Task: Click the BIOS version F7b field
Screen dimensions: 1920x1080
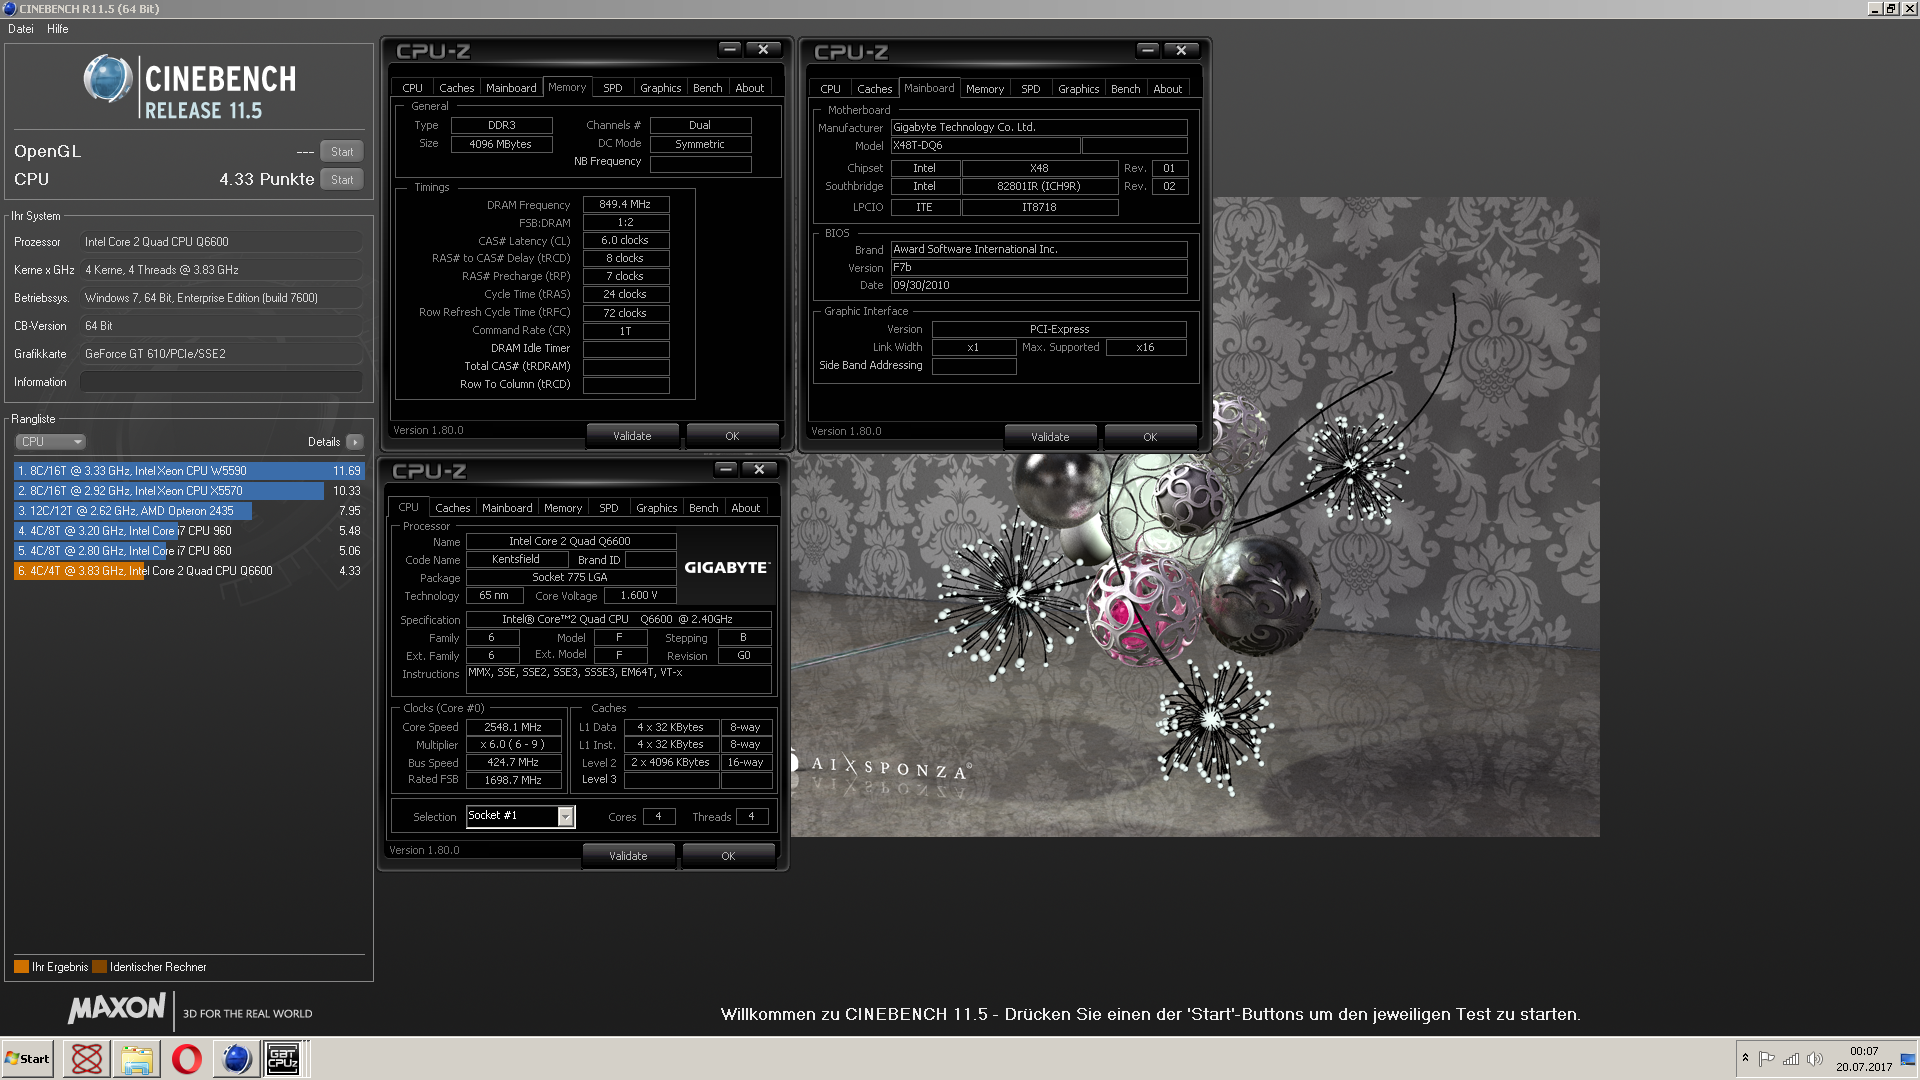Action: click(1039, 268)
